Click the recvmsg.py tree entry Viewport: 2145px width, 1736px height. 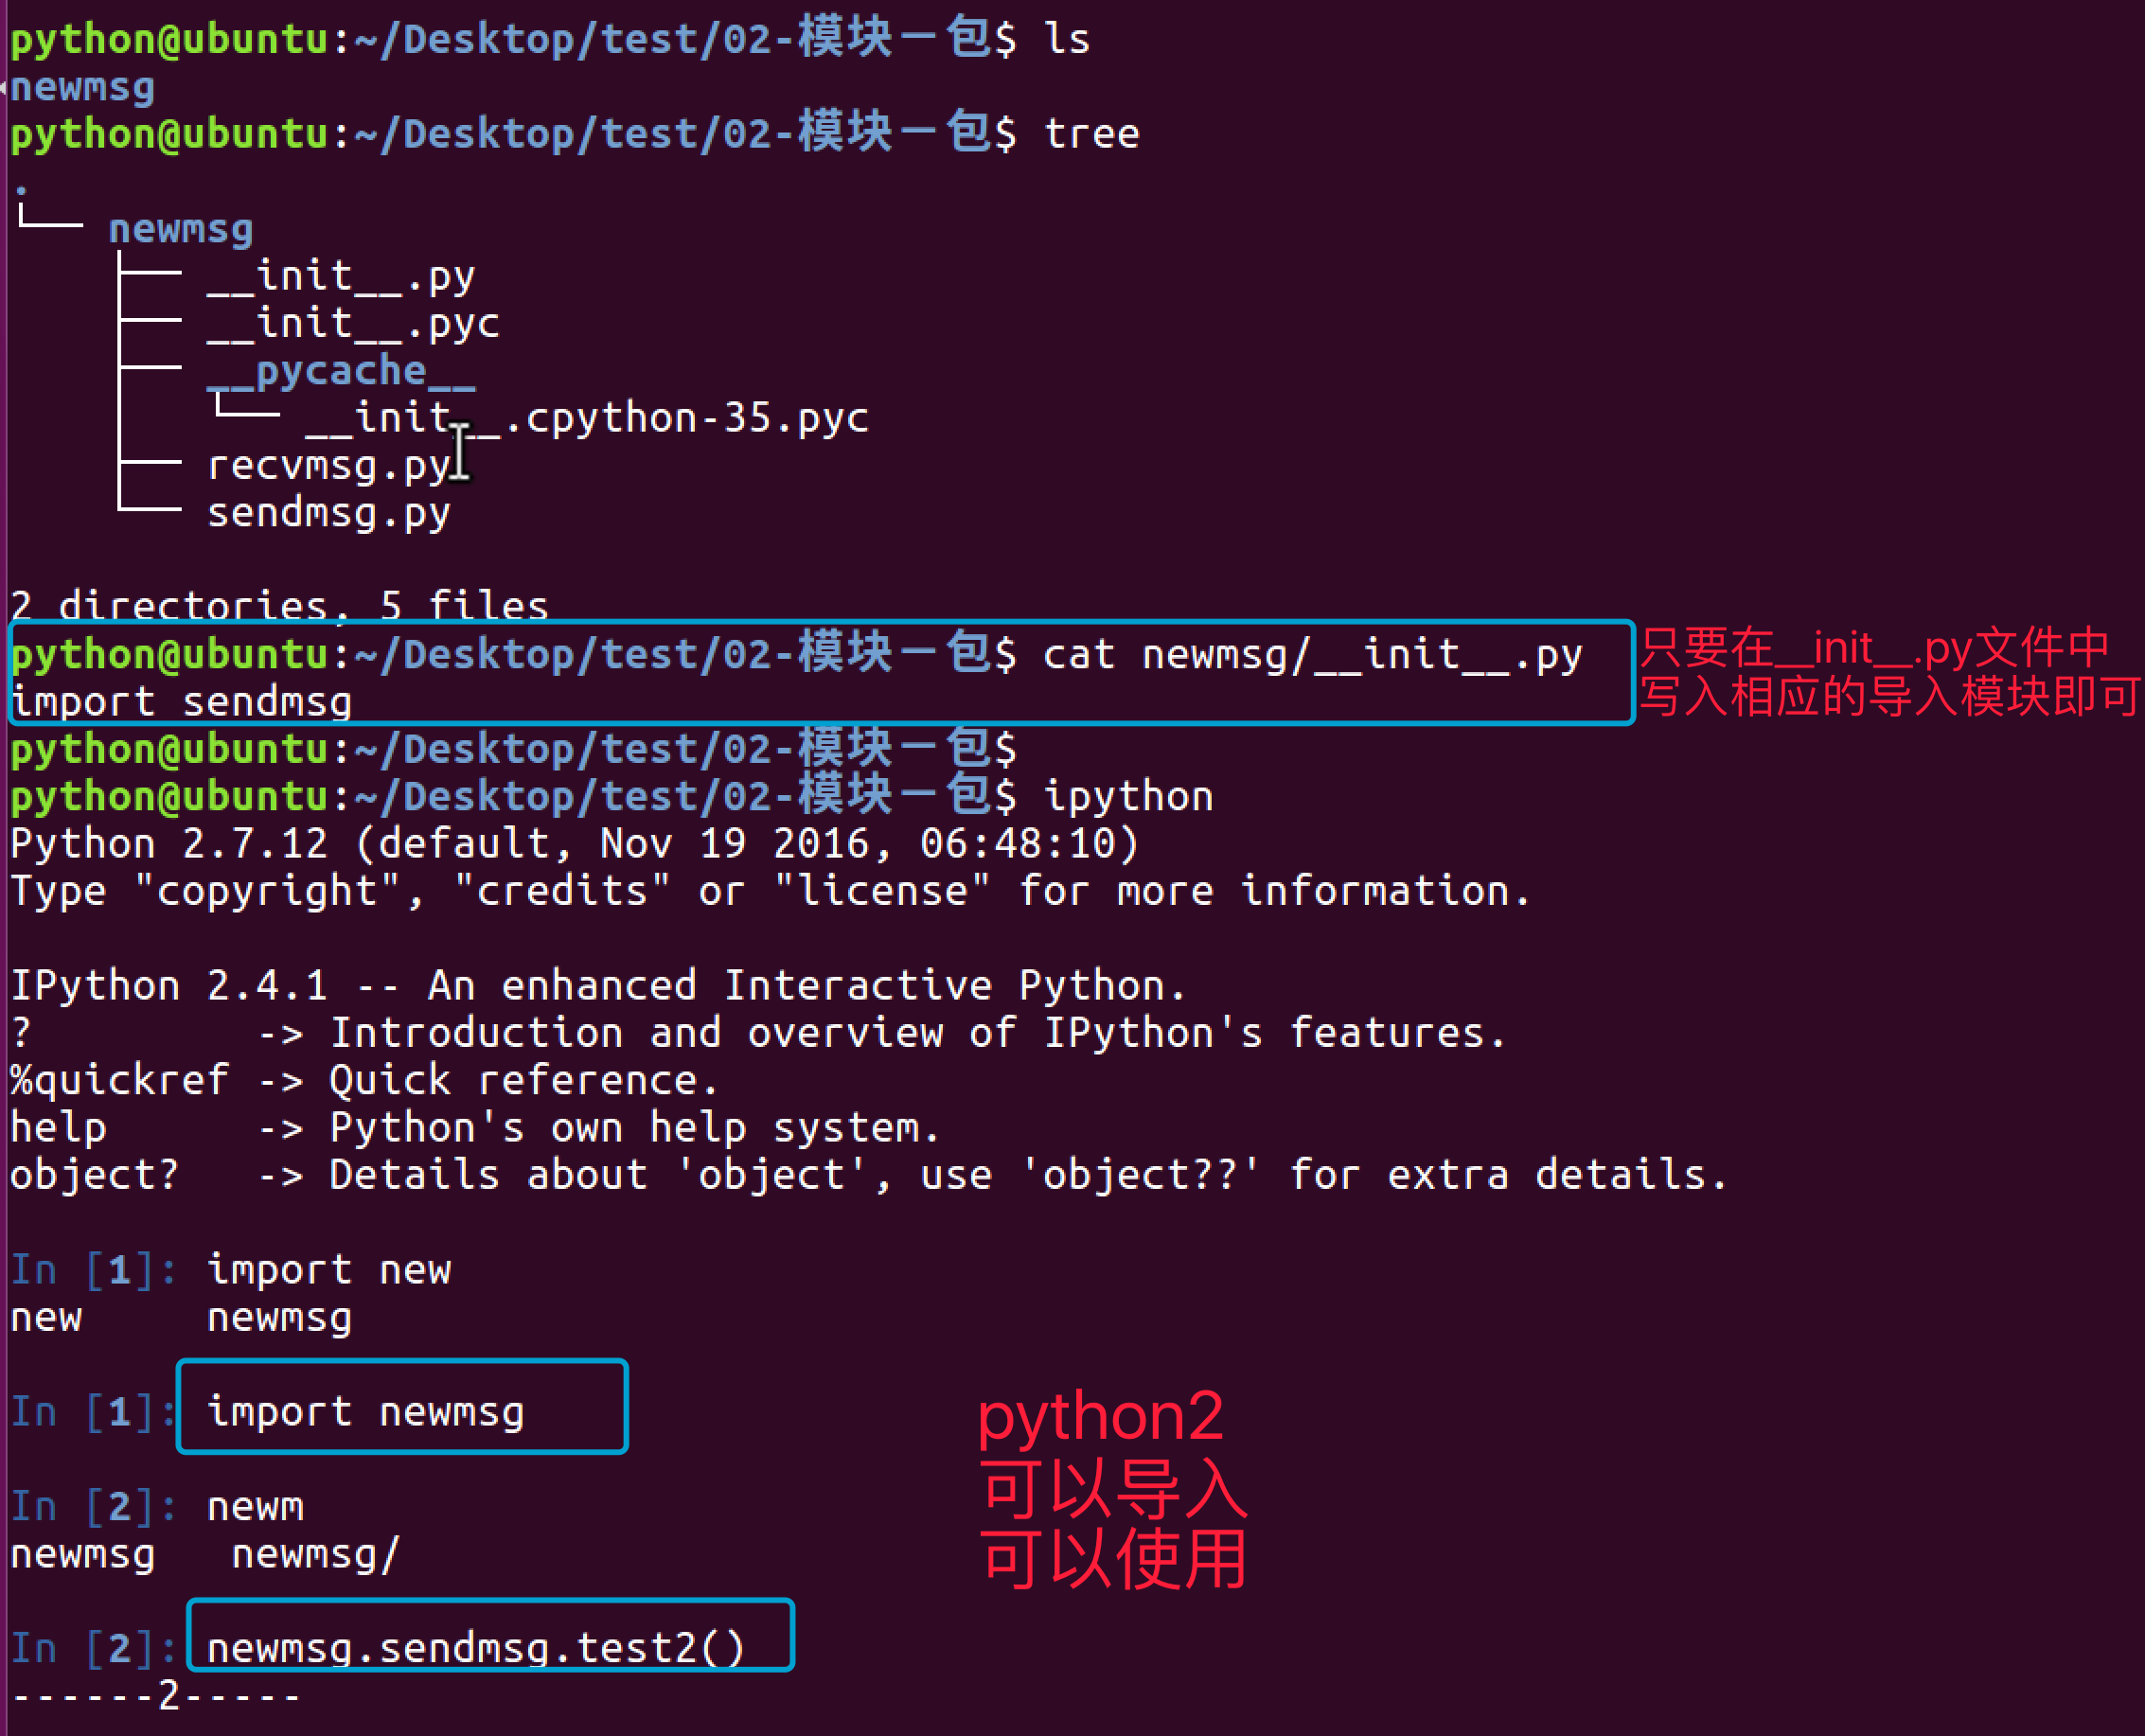(329, 466)
